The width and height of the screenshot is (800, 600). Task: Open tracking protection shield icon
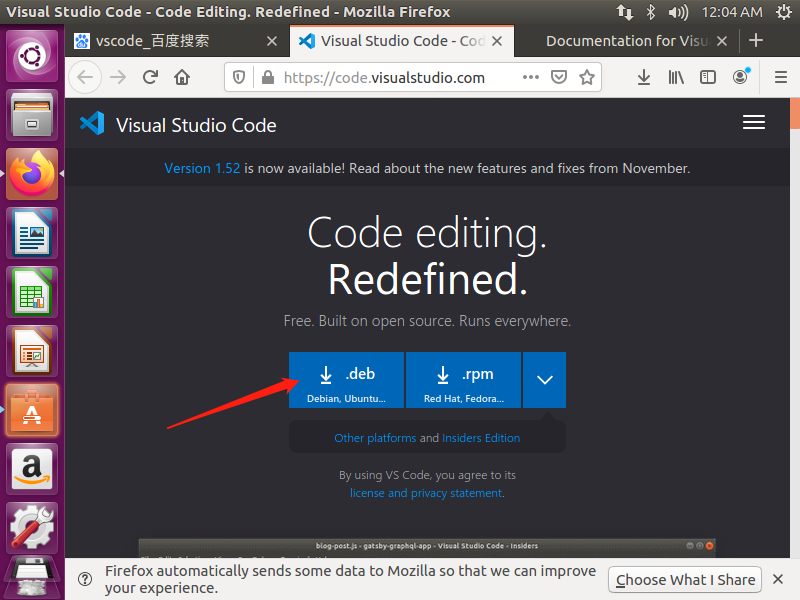(239, 78)
